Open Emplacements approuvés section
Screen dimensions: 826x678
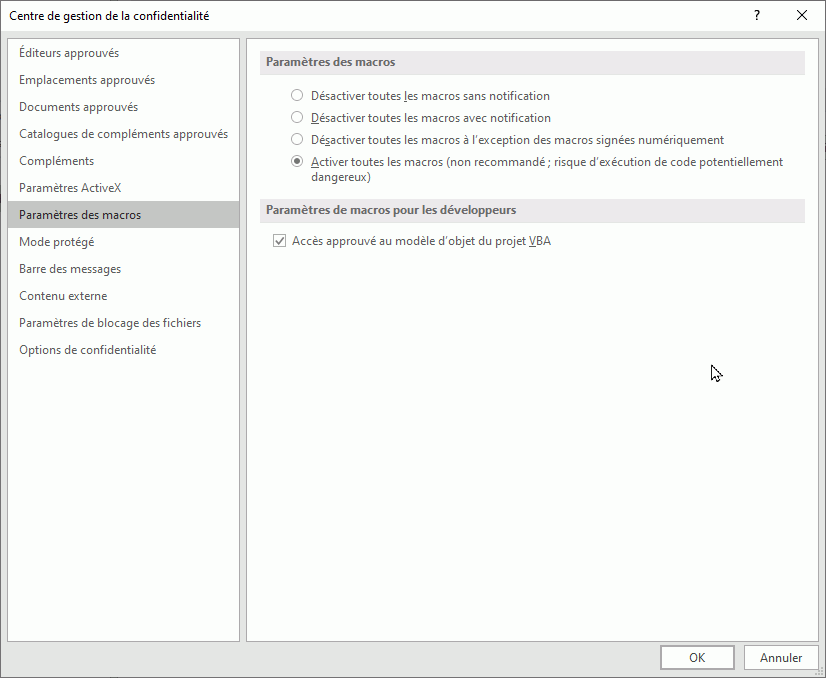(123, 80)
